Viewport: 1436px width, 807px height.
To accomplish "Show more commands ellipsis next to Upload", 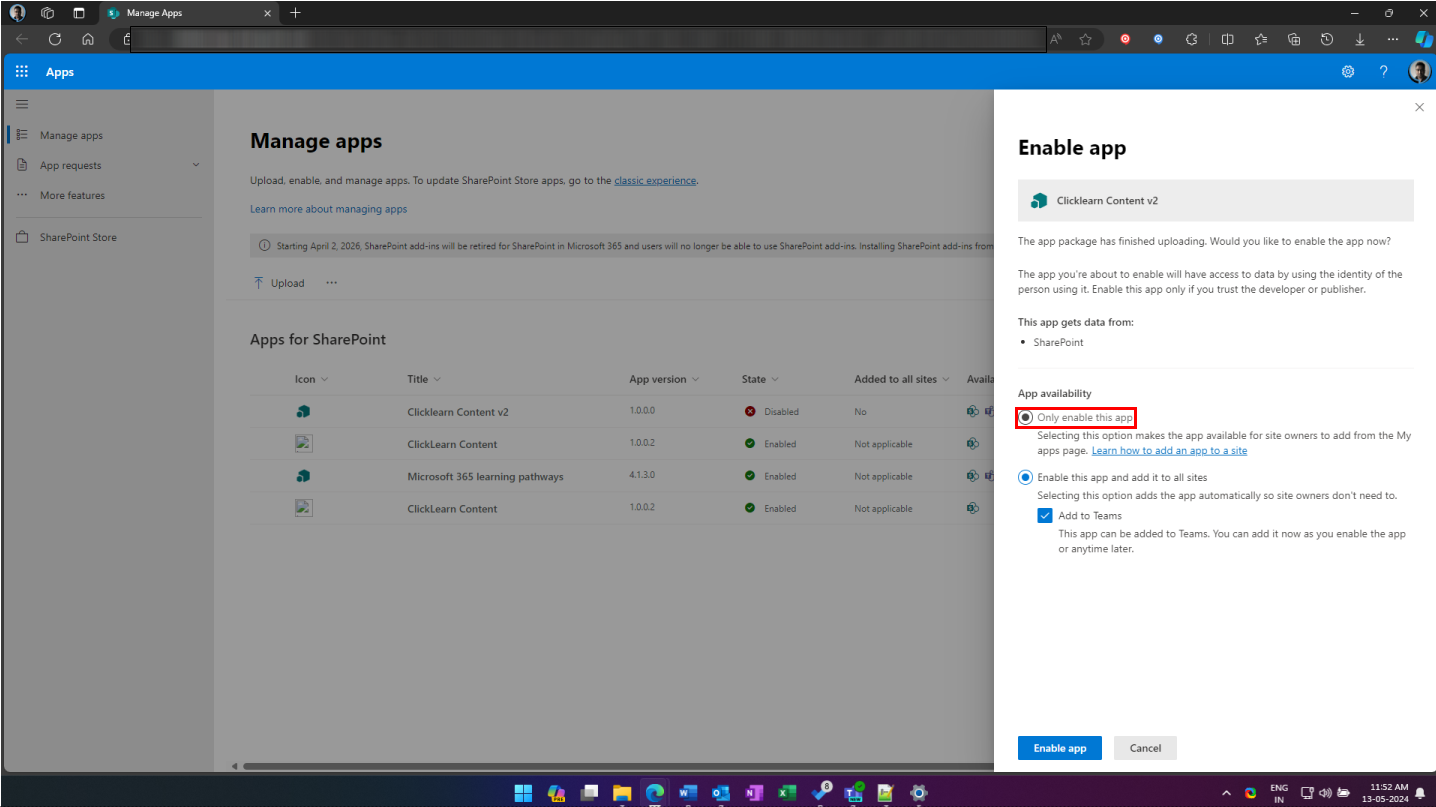I will pos(331,283).
